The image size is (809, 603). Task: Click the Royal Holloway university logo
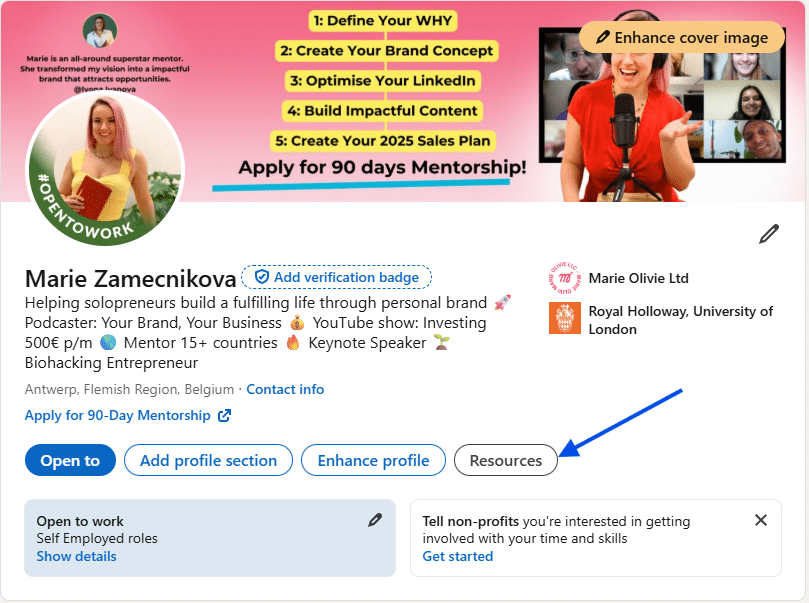click(x=565, y=318)
